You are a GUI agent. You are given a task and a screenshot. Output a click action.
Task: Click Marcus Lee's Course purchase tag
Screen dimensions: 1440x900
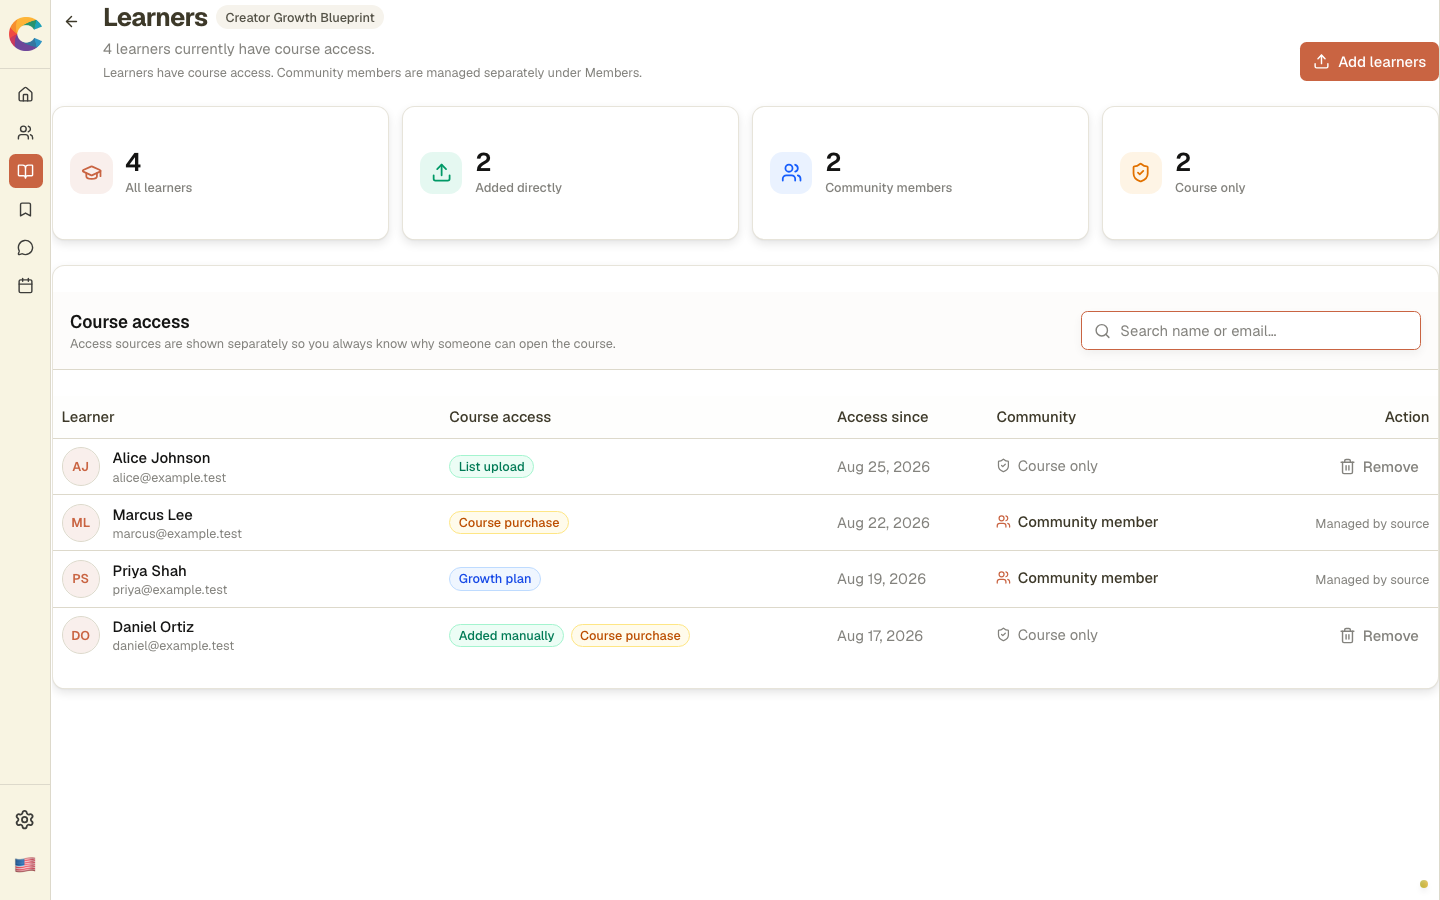(509, 523)
